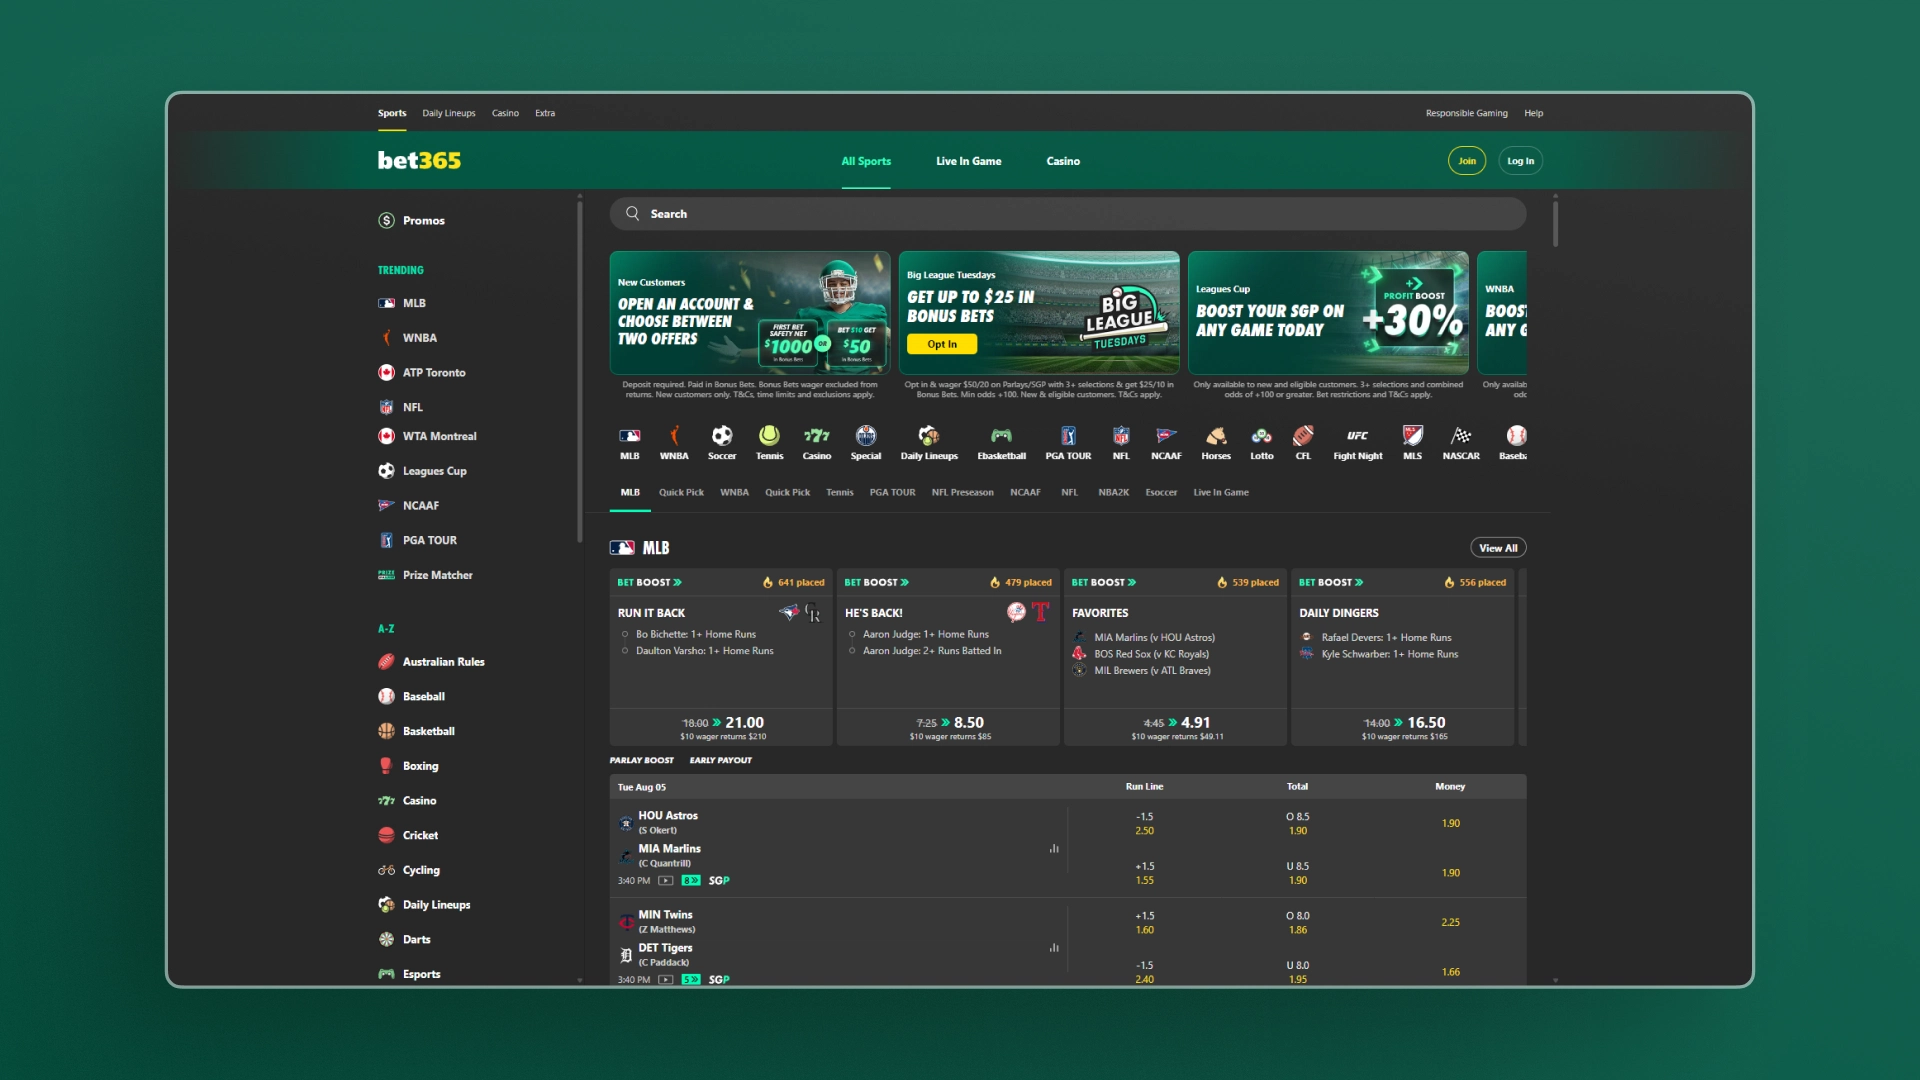1920x1080 pixels.
Task: Bet on HE'S BACK! boost at 8.50
Action: [948, 727]
